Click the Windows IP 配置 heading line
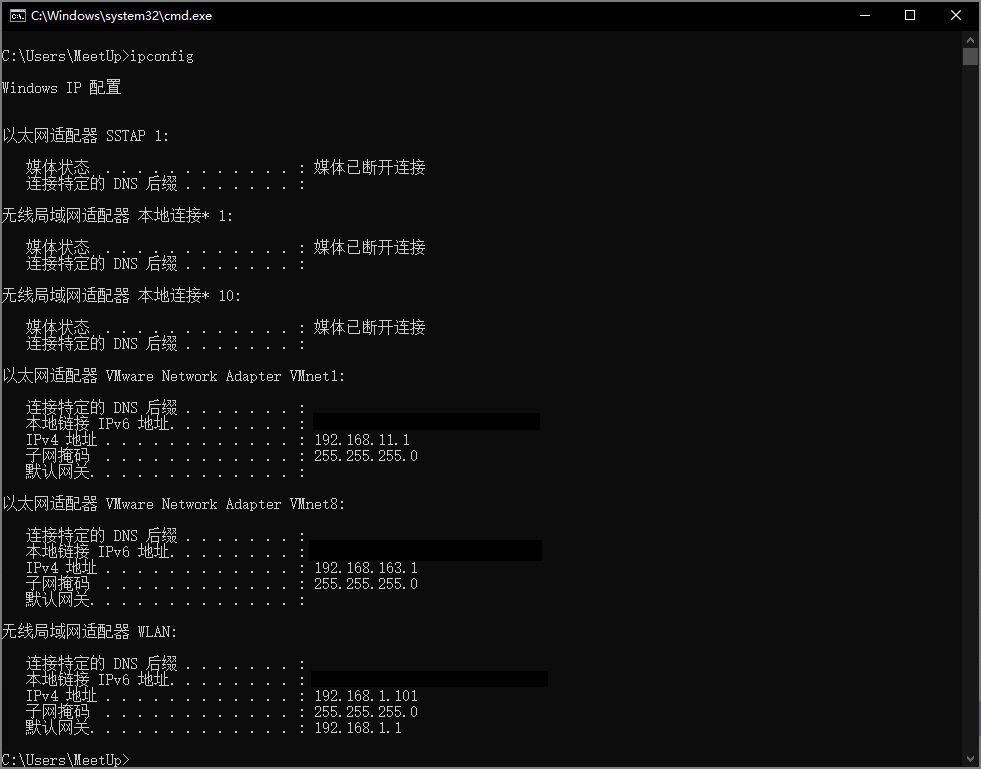Image resolution: width=981 pixels, height=769 pixels. tap(62, 88)
